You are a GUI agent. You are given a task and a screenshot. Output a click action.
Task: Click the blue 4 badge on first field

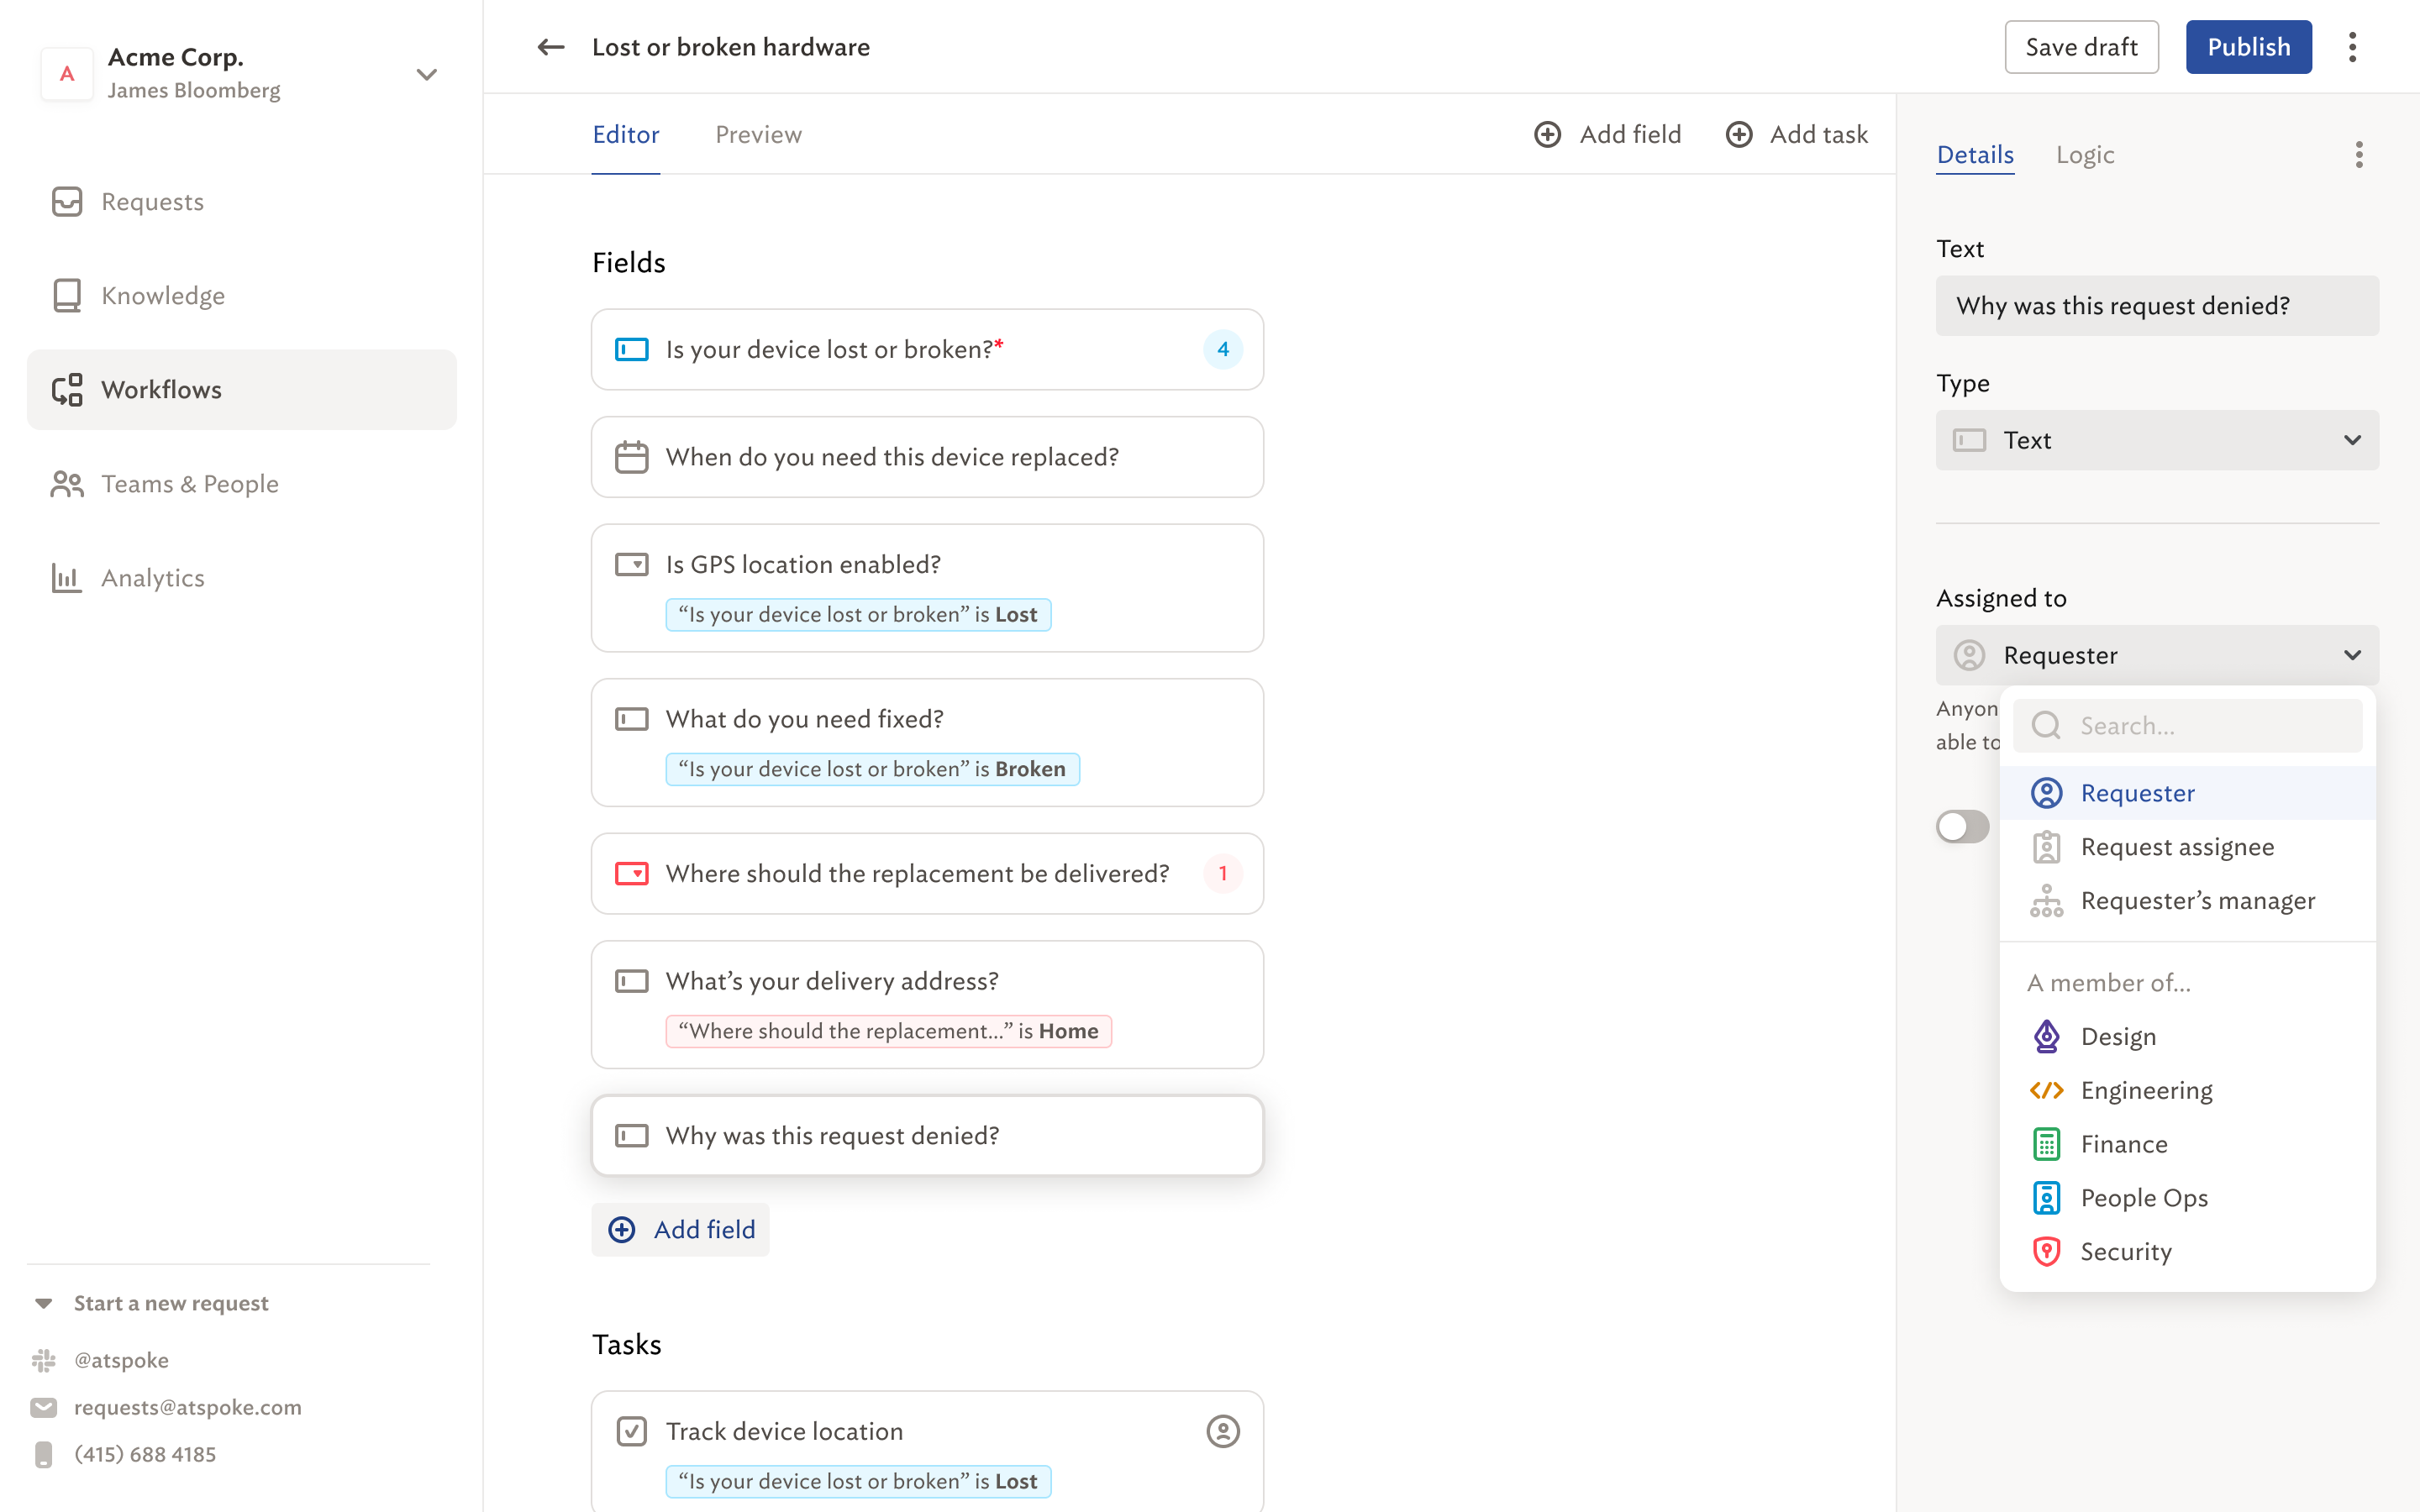(x=1222, y=349)
